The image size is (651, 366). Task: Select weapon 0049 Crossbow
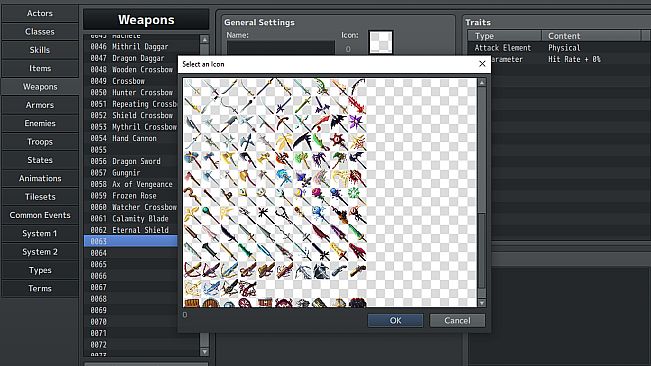pos(131,81)
